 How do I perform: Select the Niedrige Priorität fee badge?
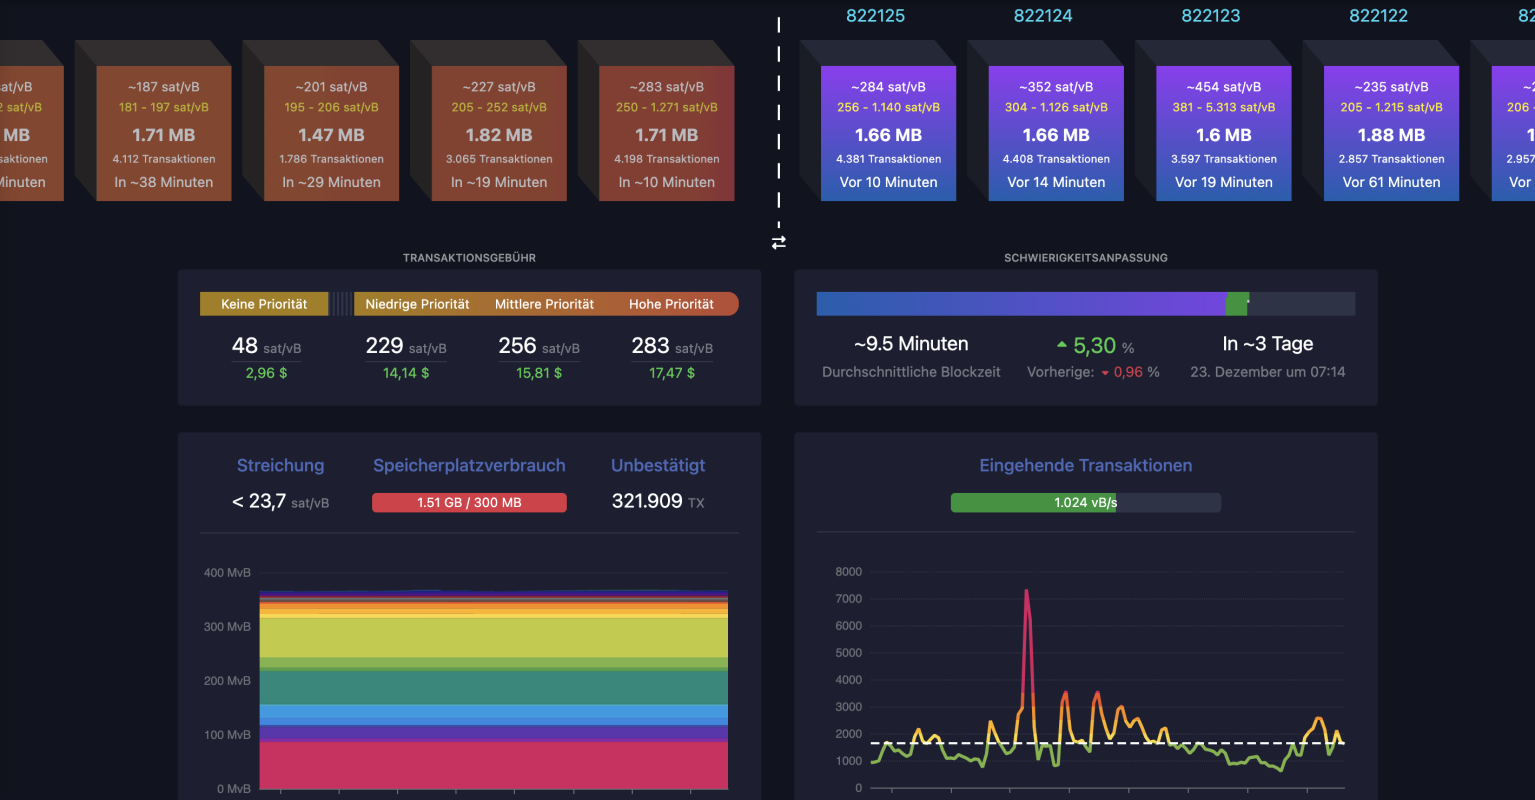[x=415, y=303]
